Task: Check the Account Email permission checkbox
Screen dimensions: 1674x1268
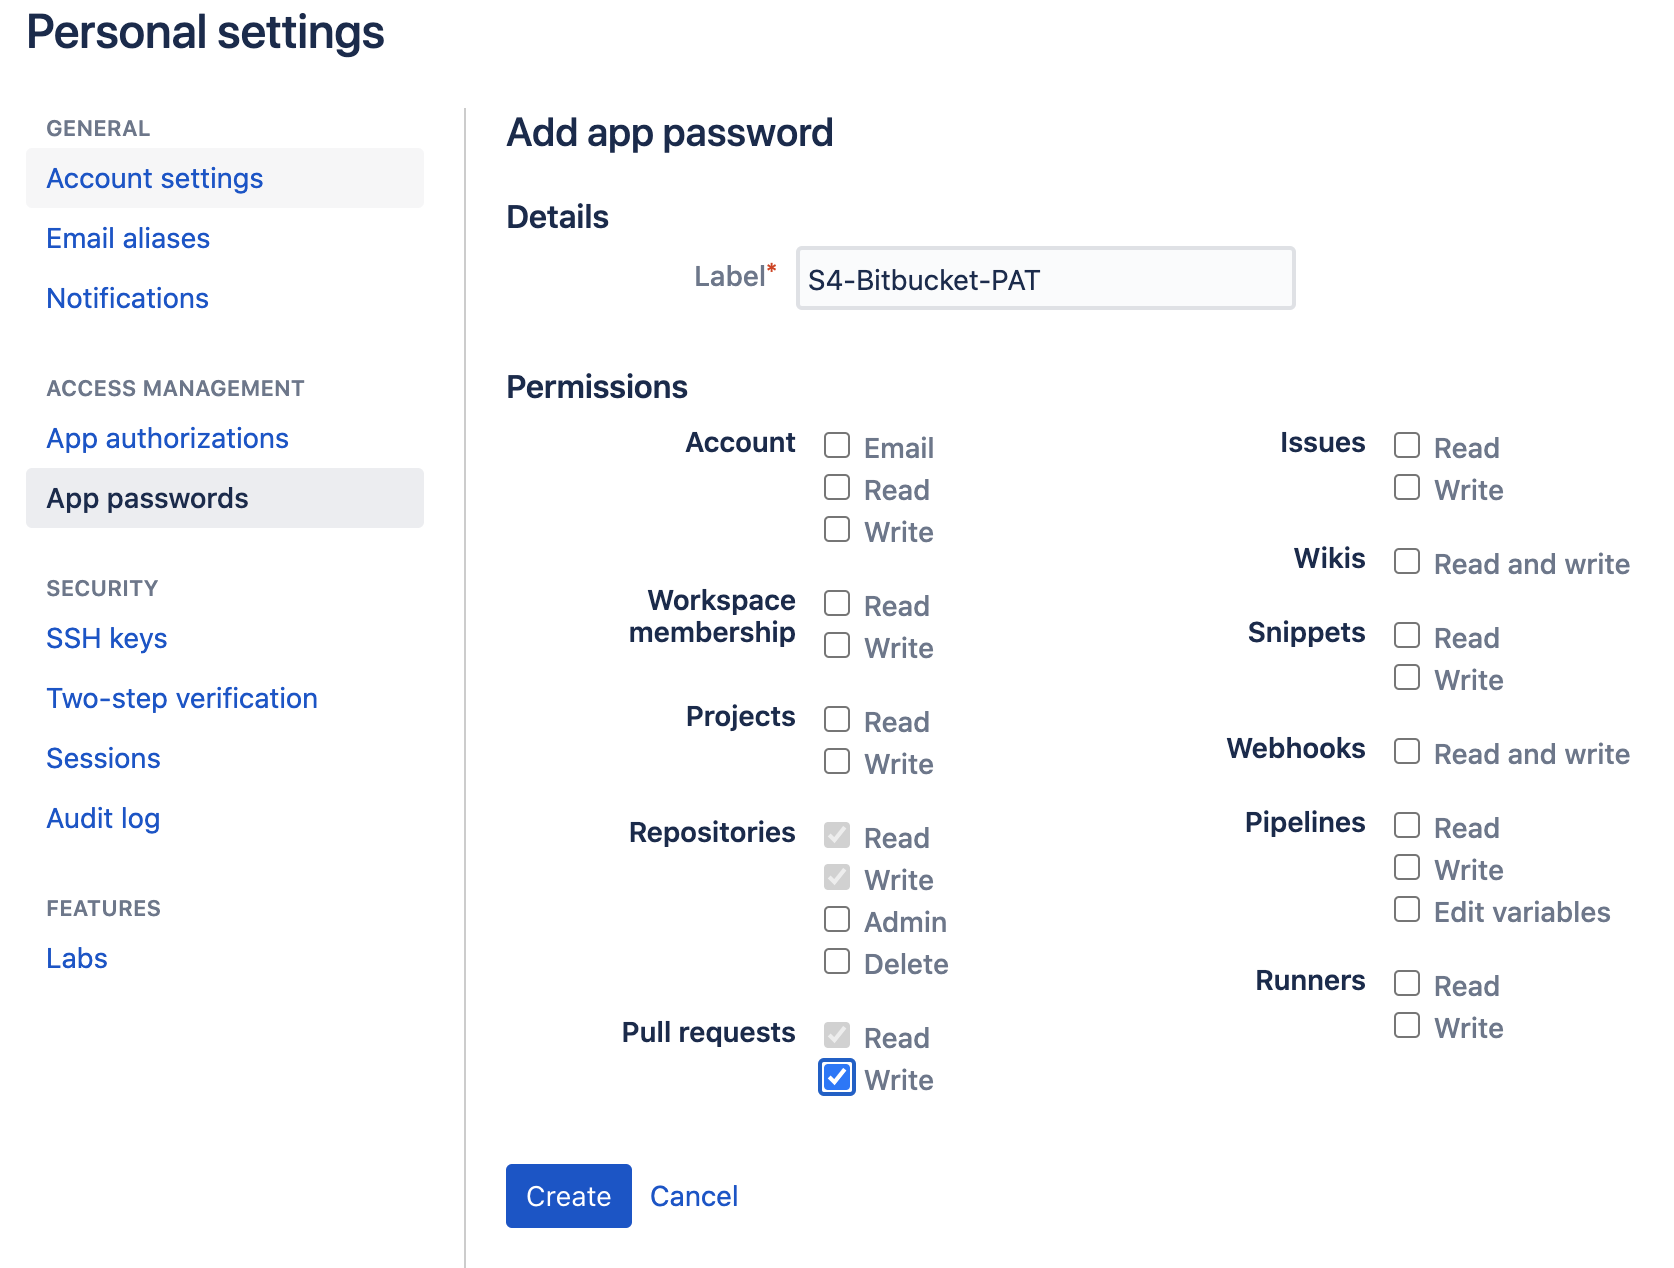Action: (x=837, y=445)
